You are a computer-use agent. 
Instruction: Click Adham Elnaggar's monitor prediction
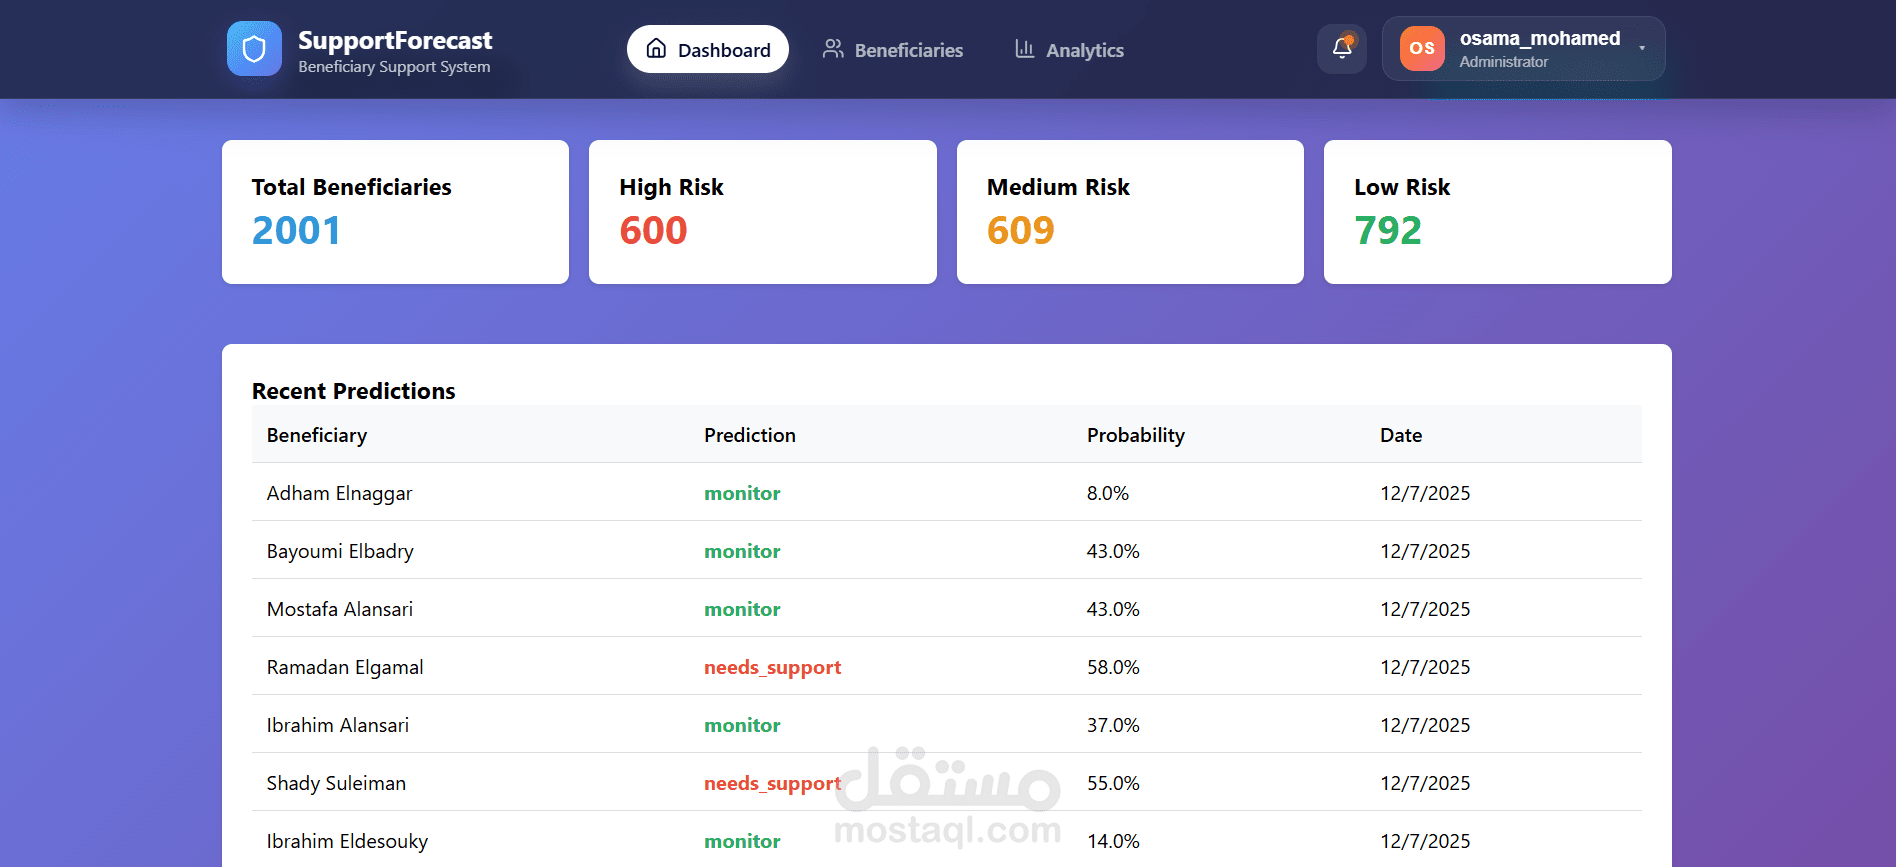click(x=742, y=493)
